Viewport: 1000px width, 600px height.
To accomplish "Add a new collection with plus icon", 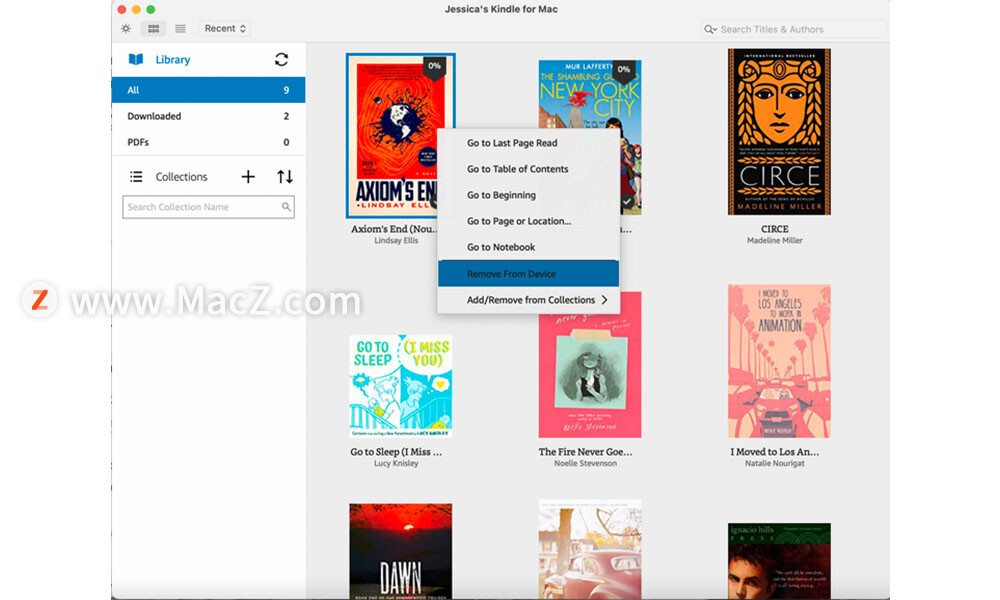I will pos(248,177).
